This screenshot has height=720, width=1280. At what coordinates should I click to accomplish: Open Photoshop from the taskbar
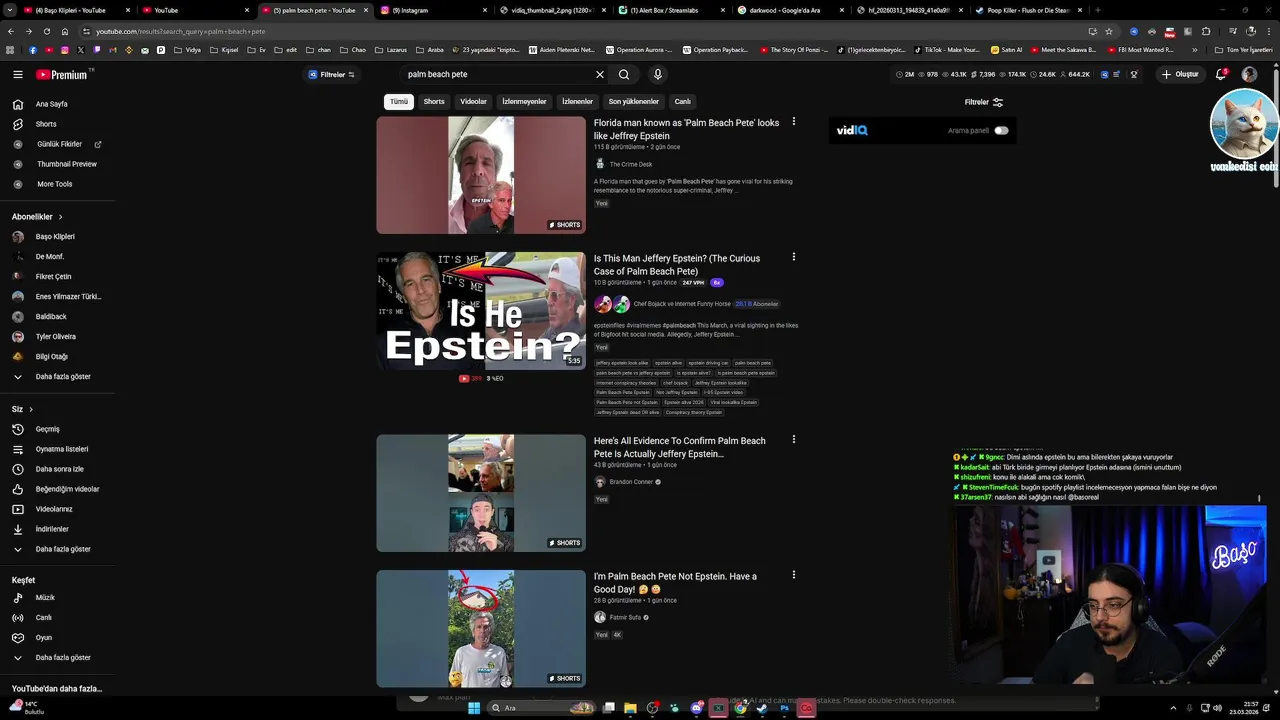[785, 708]
